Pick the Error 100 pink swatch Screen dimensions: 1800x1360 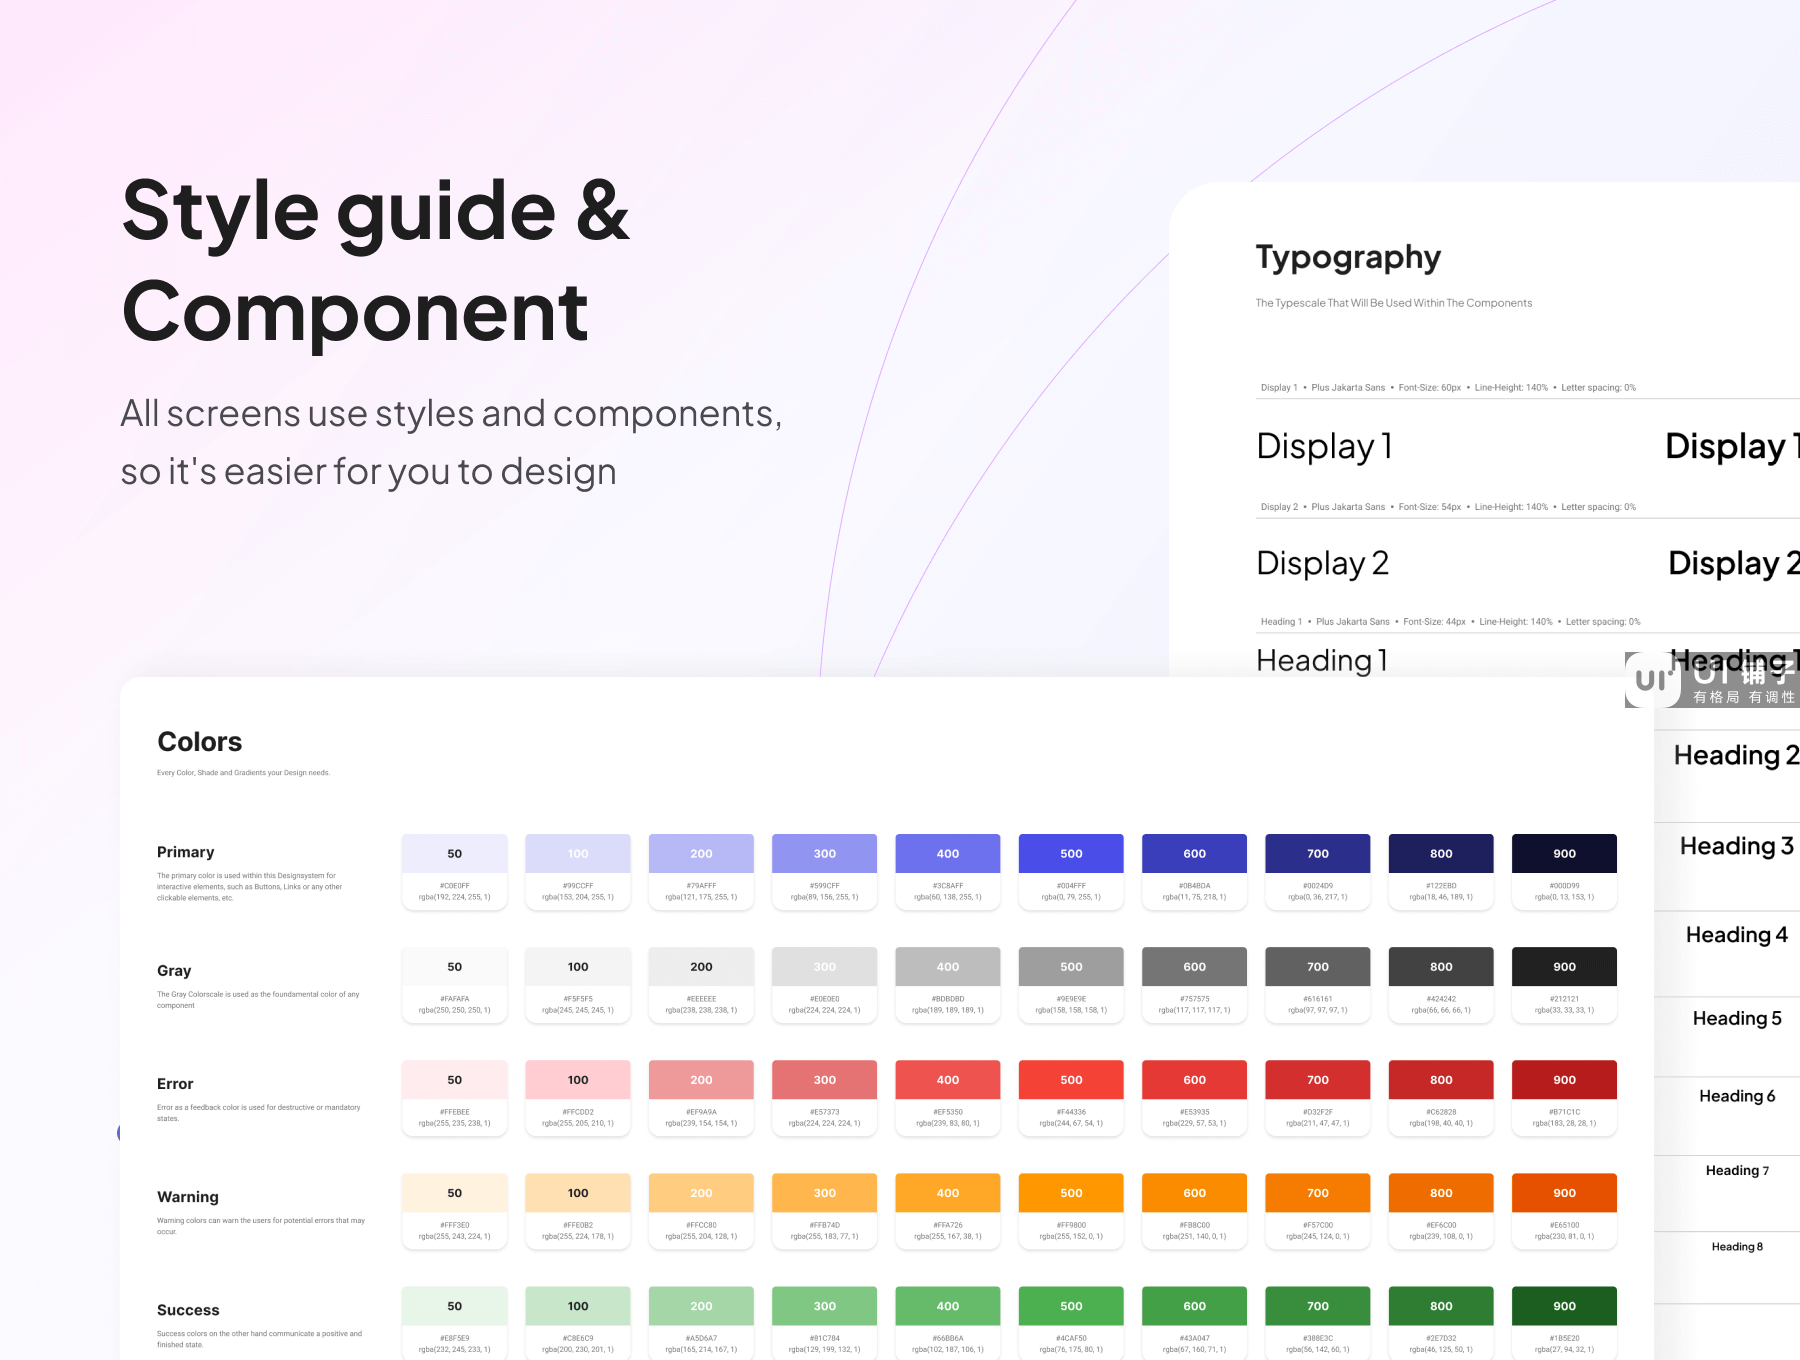[x=578, y=1097]
